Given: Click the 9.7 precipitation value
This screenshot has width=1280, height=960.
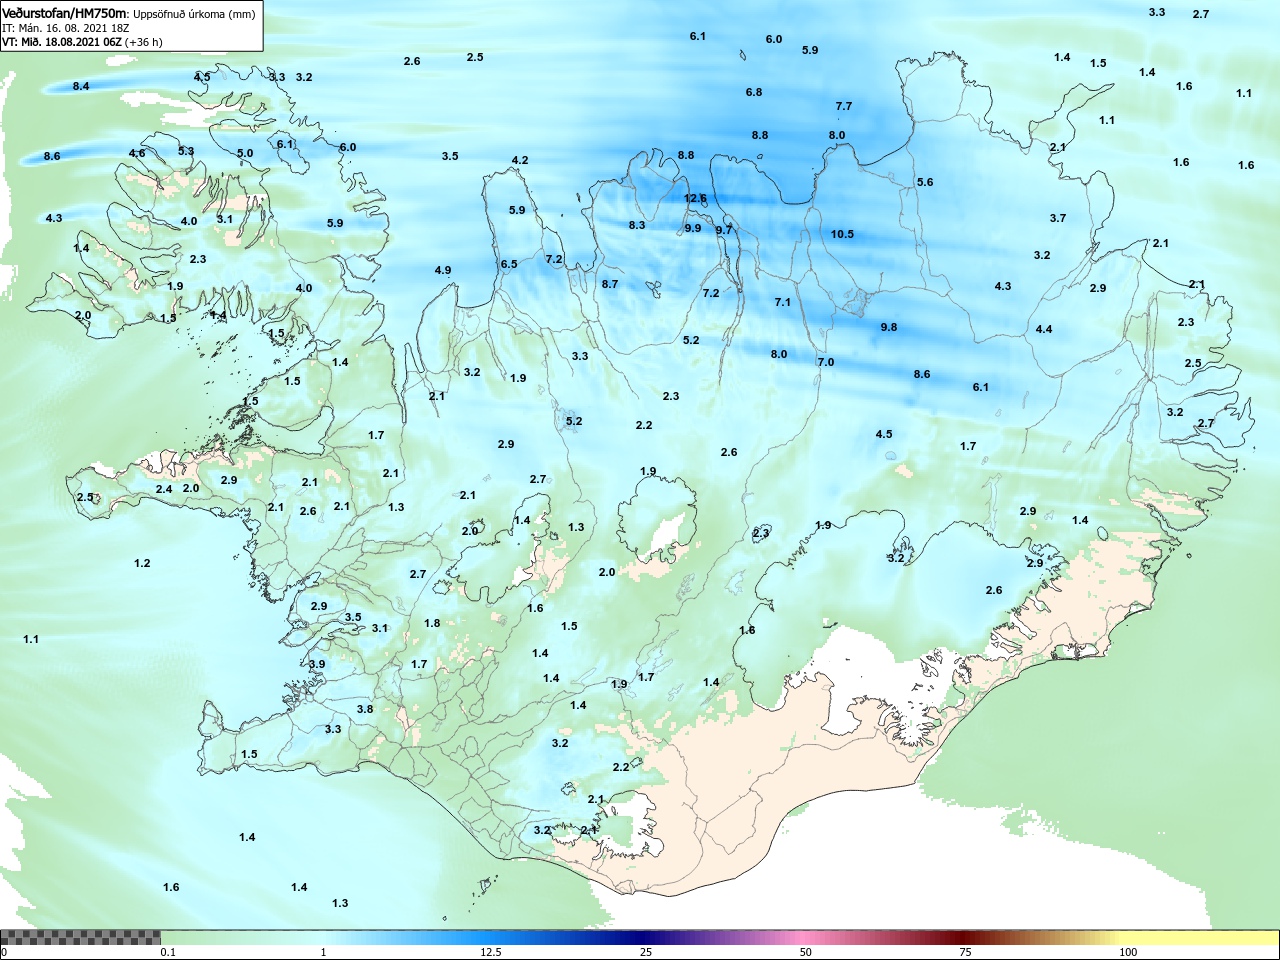Looking at the screenshot, I should pos(724,230).
